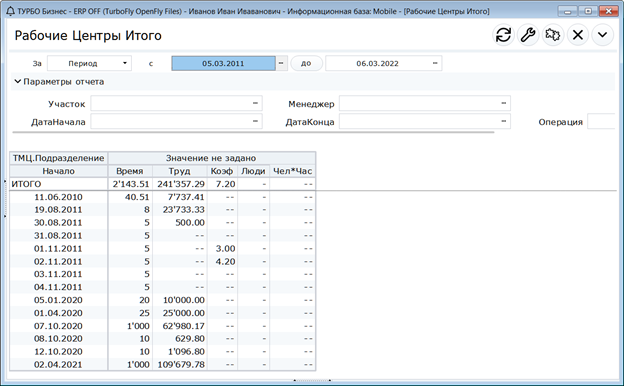Click the 'Значение не задано' header
The width and height of the screenshot is (624, 386).
(212, 158)
